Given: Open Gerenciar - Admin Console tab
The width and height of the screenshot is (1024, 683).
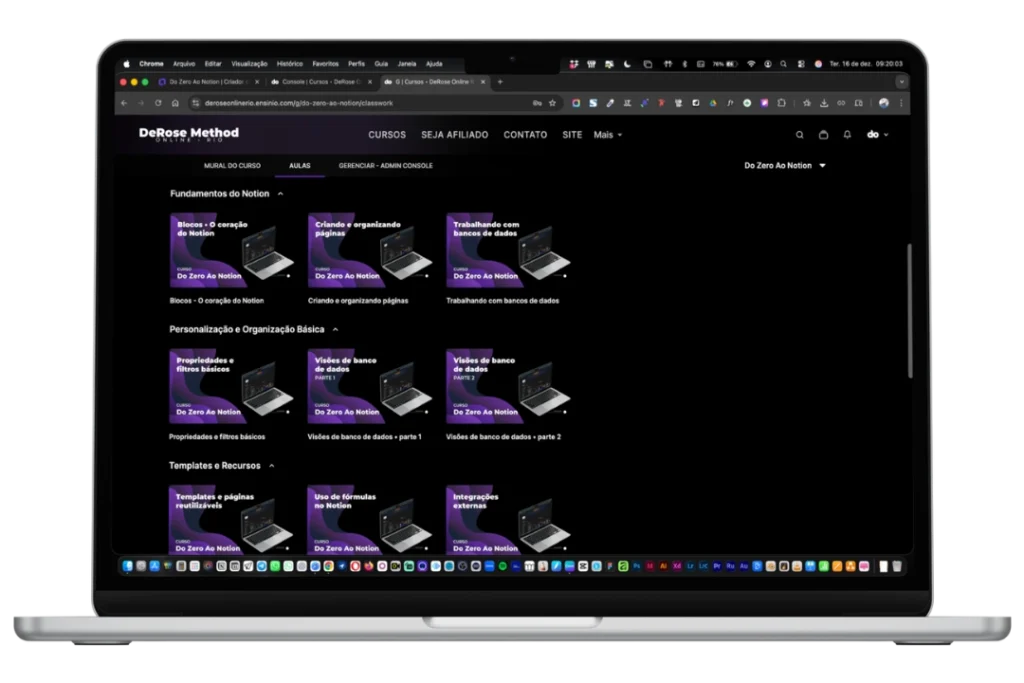Looking at the screenshot, I should pos(385,166).
